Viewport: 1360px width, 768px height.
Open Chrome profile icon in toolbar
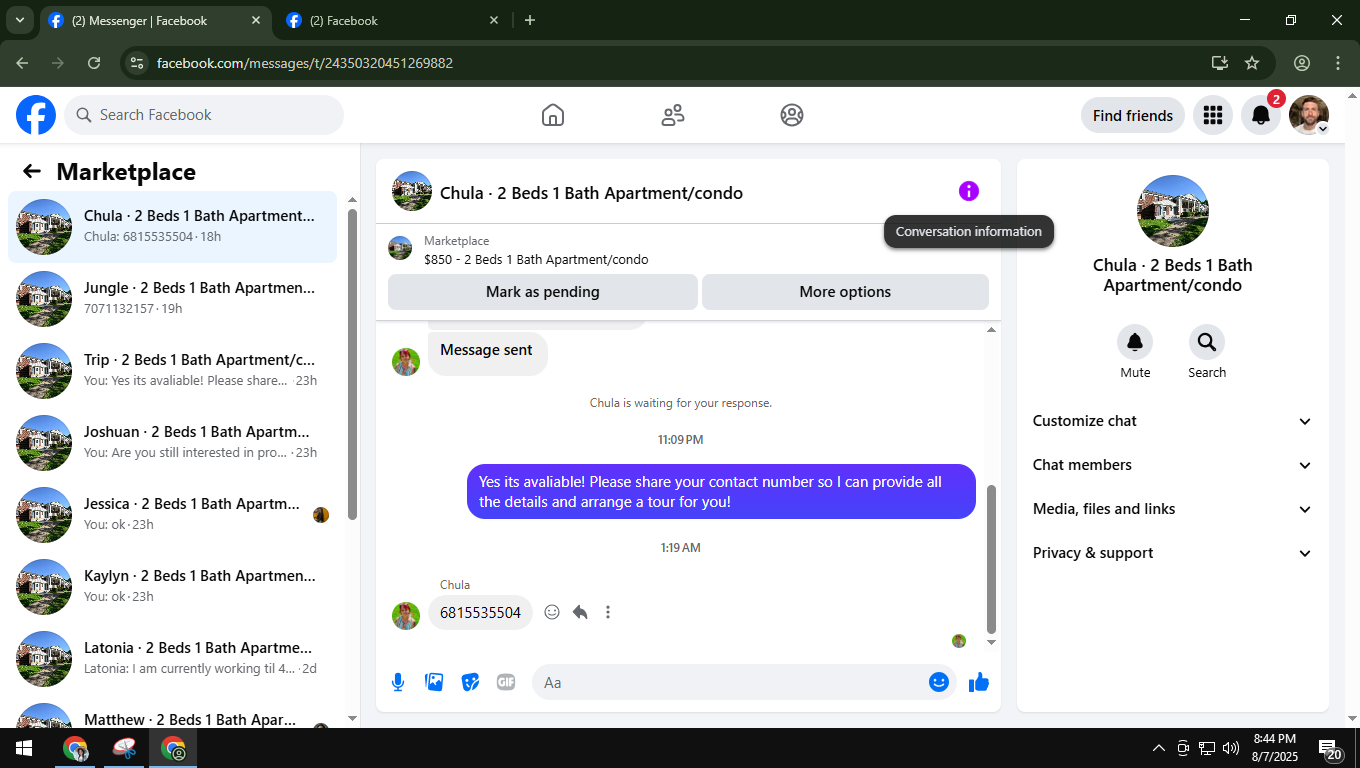click(1302, 63)
